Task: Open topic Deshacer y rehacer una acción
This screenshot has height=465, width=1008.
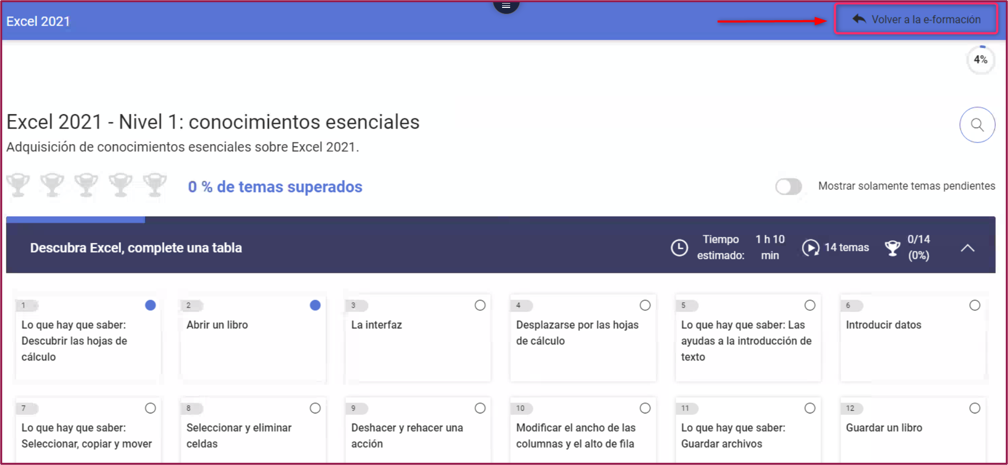Action: [x=418, y=430]
